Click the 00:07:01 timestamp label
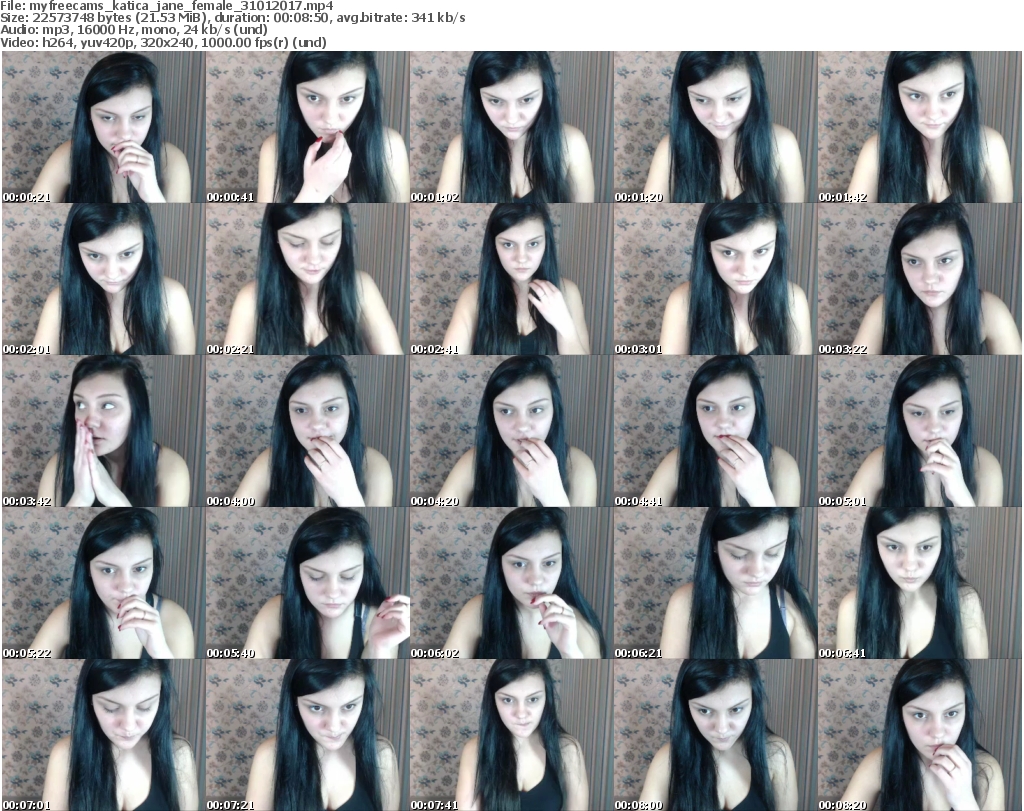1024x811 pixels. coord(27,805)
